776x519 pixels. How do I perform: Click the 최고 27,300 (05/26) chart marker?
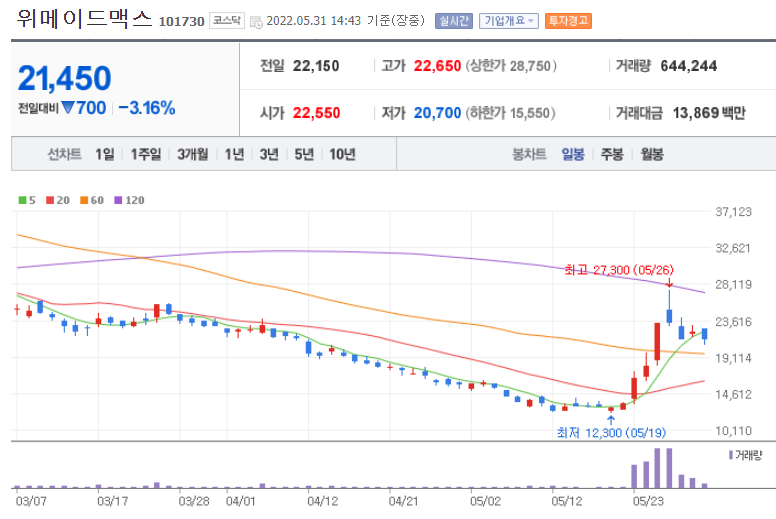(x=619, y=270)
